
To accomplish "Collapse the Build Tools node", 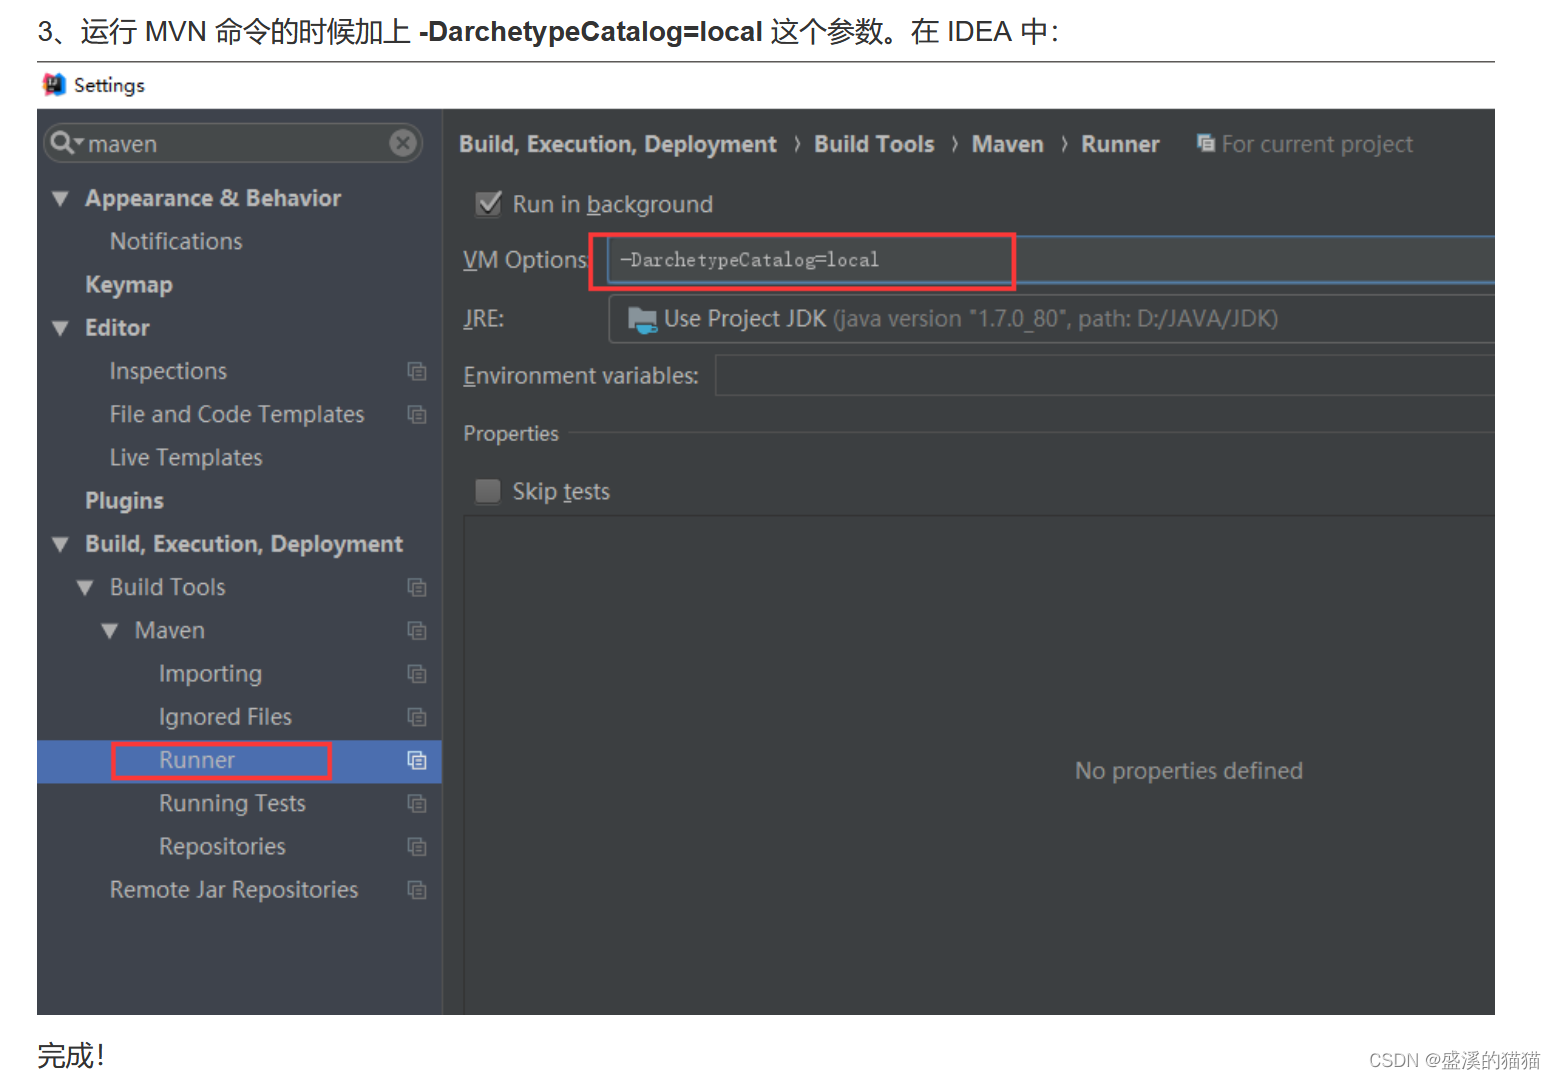I will pos(85,588).
